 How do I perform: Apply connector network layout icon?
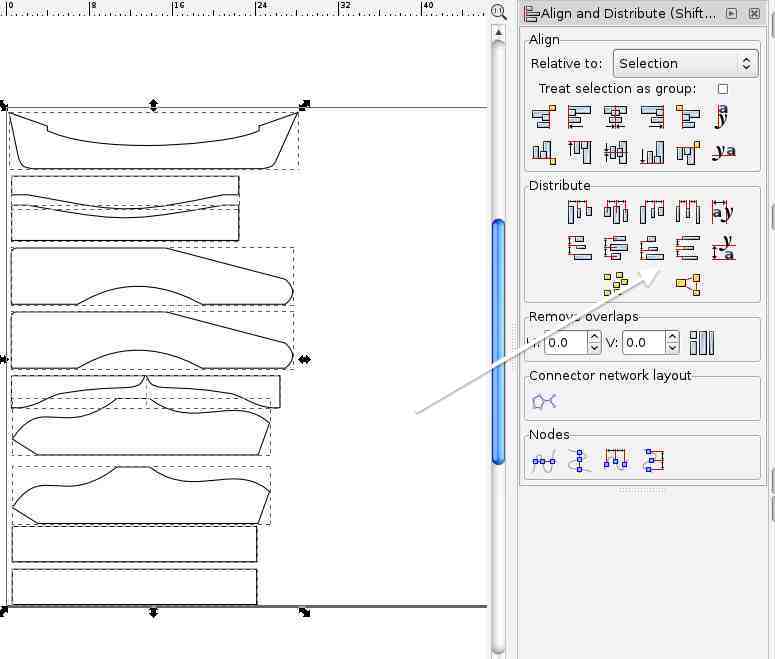click(x=544, y=401)
